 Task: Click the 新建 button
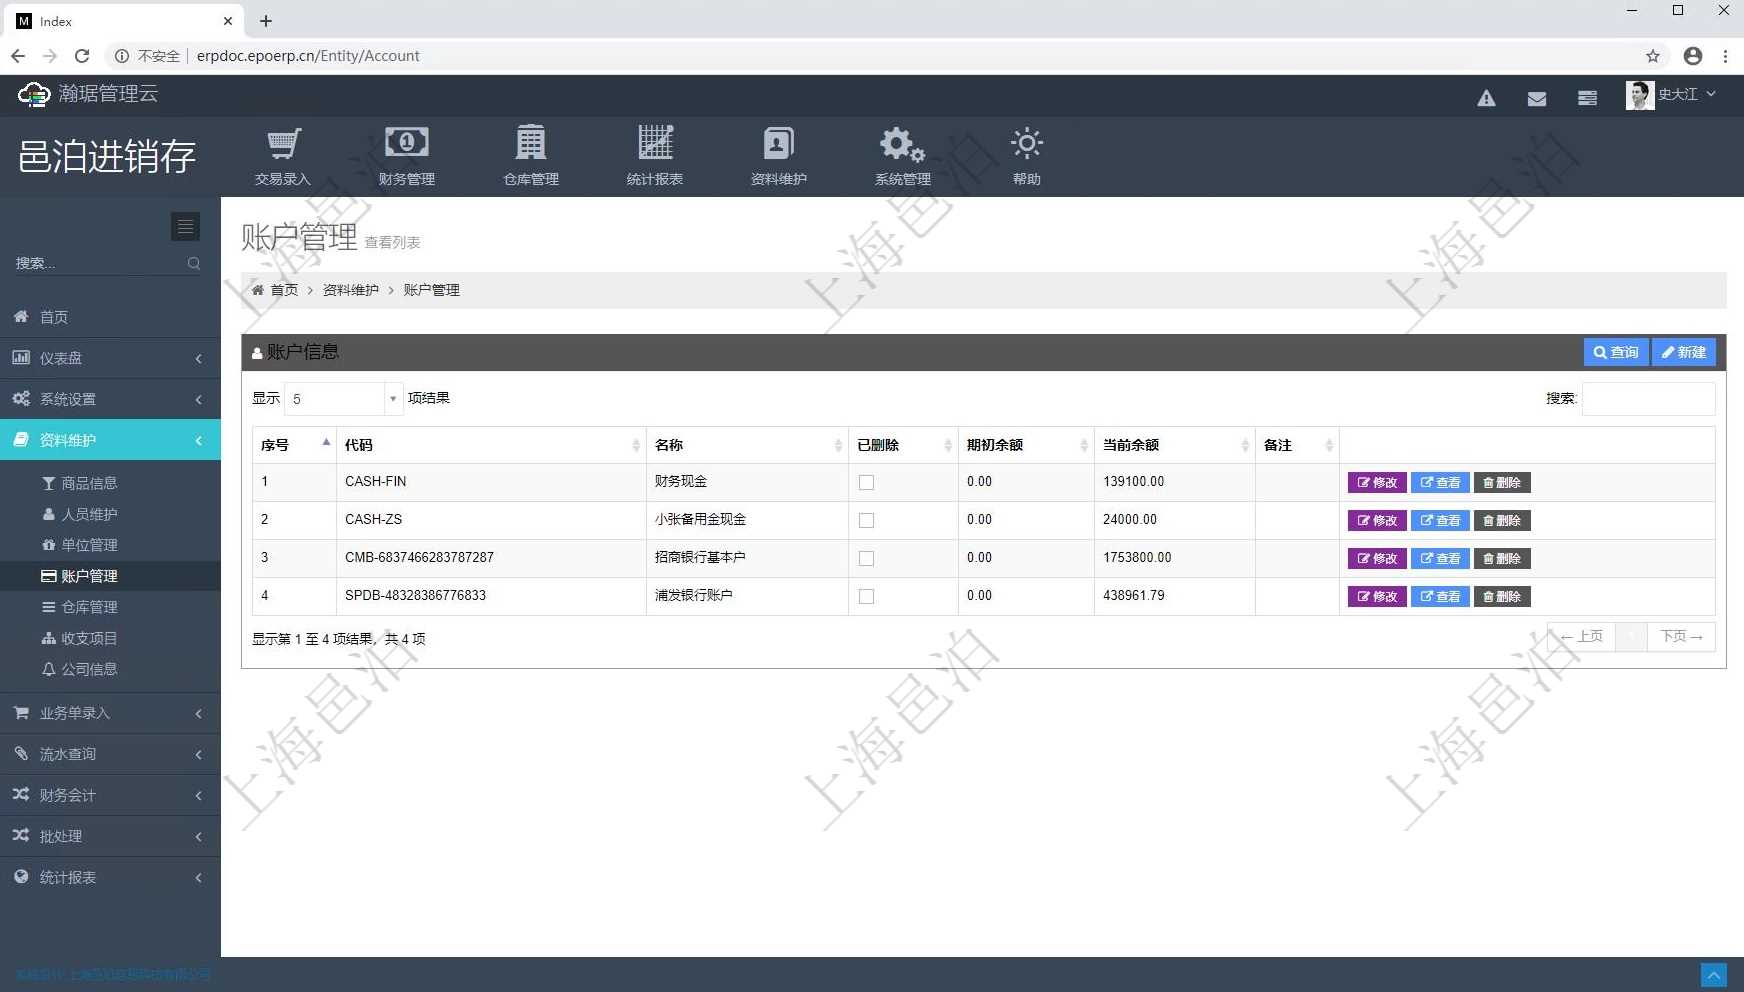[1684, 352]
